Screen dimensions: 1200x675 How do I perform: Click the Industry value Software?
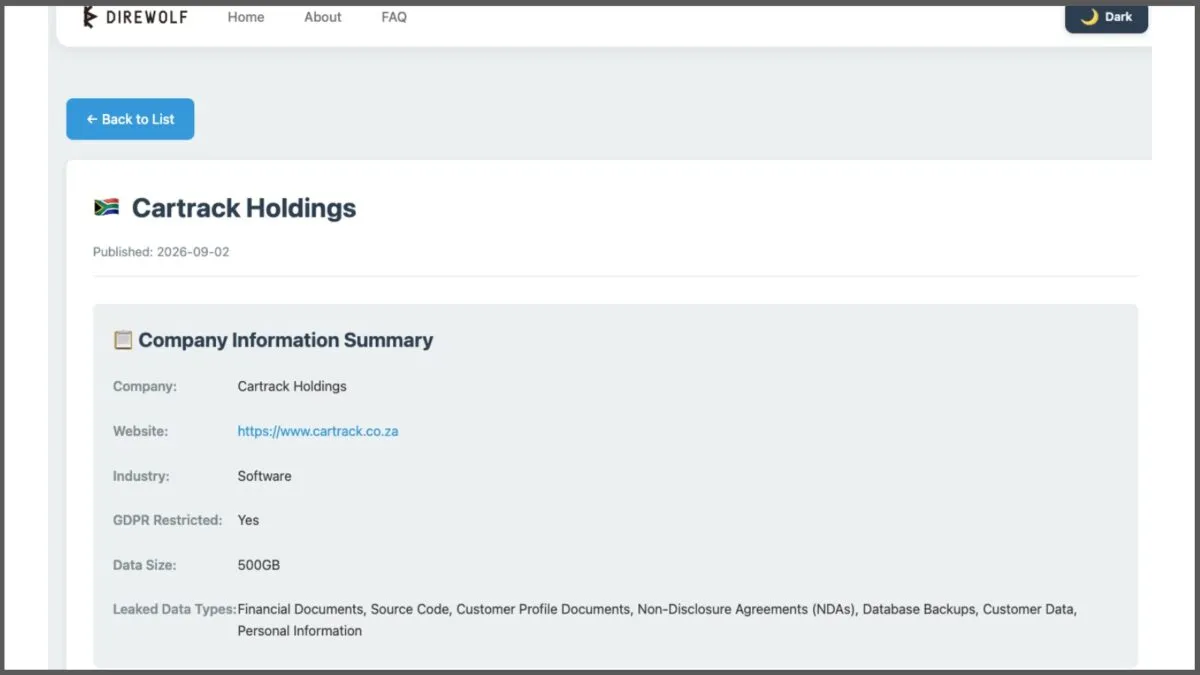point(265,476)
